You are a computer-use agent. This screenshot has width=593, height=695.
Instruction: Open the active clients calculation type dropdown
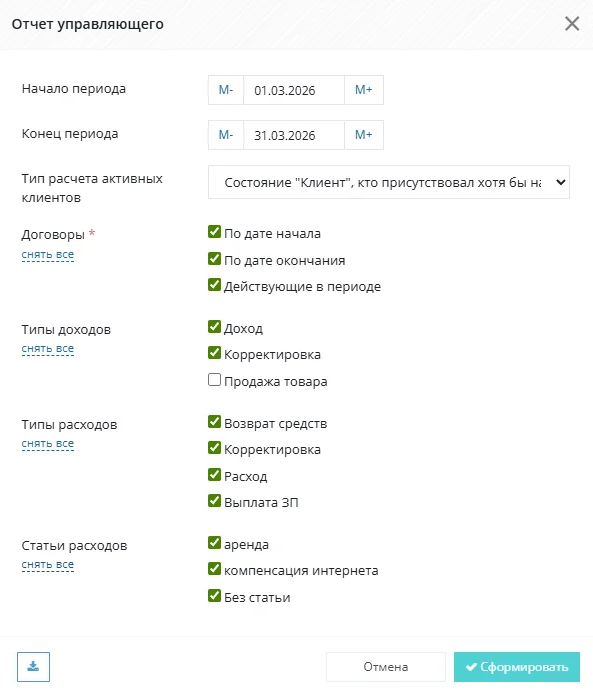click(389, 182)
